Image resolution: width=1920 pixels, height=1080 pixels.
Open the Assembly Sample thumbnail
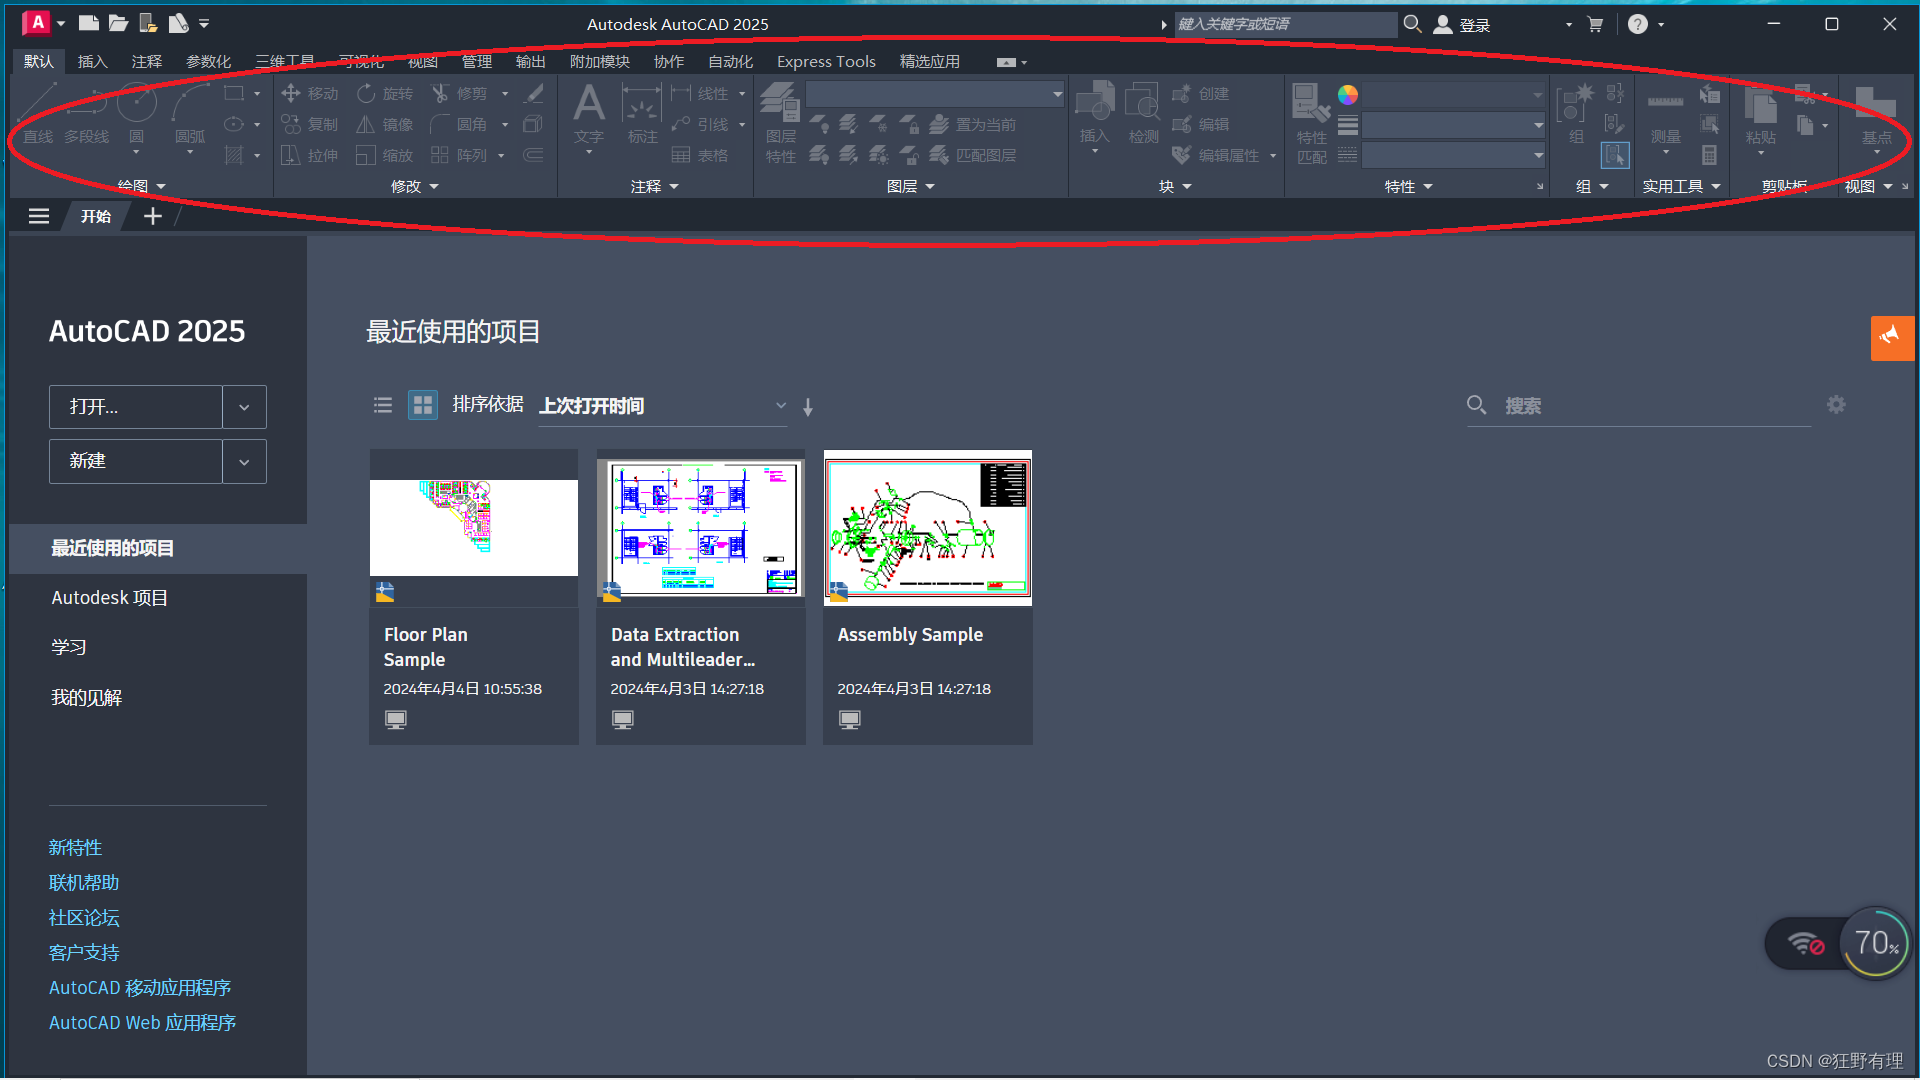tap(928, 527)
